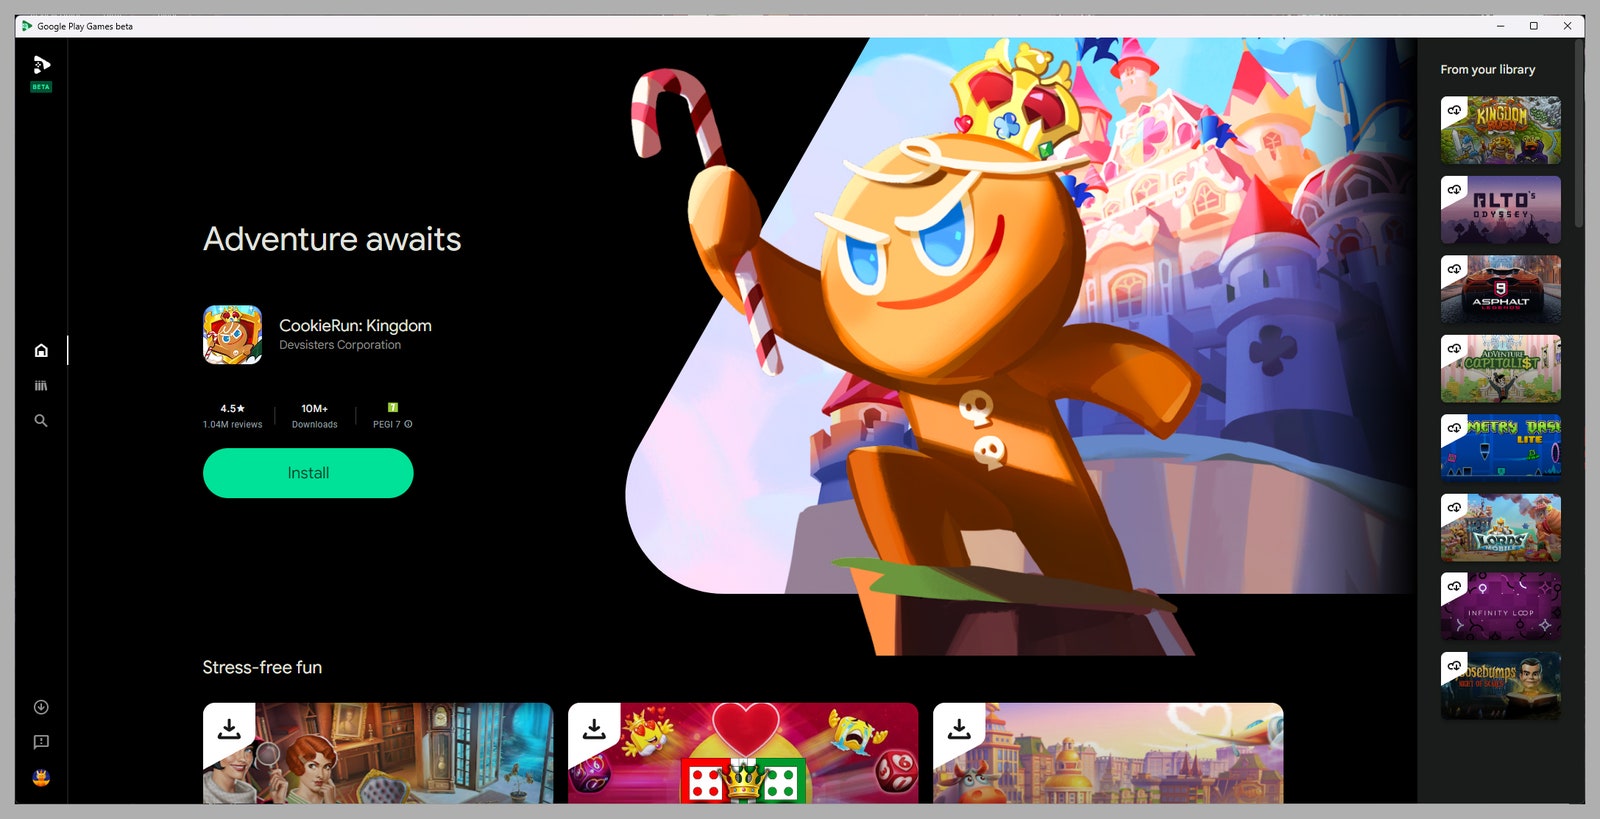Open Kingdom Rush from your library
The height and width of the screenshot is (819, 1600).
(1500, 130)
